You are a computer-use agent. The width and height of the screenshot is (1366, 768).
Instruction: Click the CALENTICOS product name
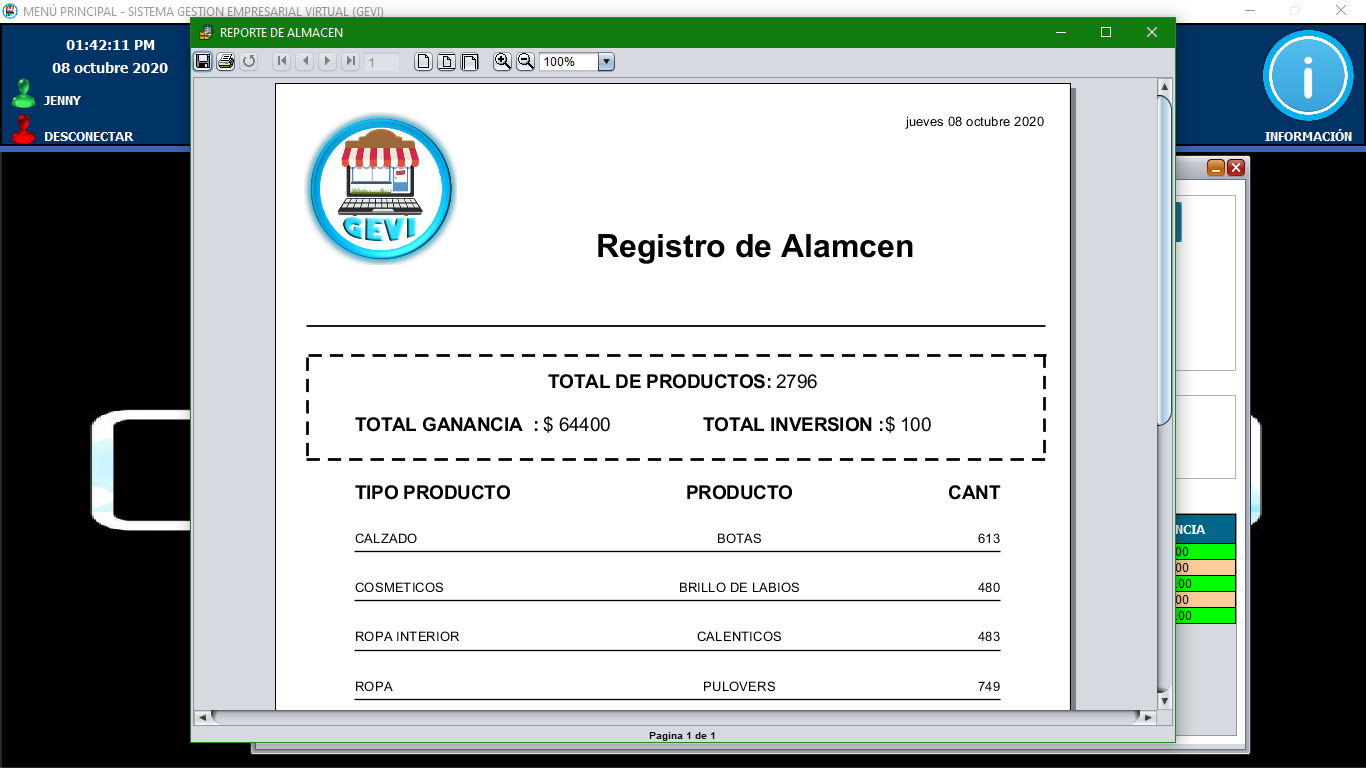(739, 637)
